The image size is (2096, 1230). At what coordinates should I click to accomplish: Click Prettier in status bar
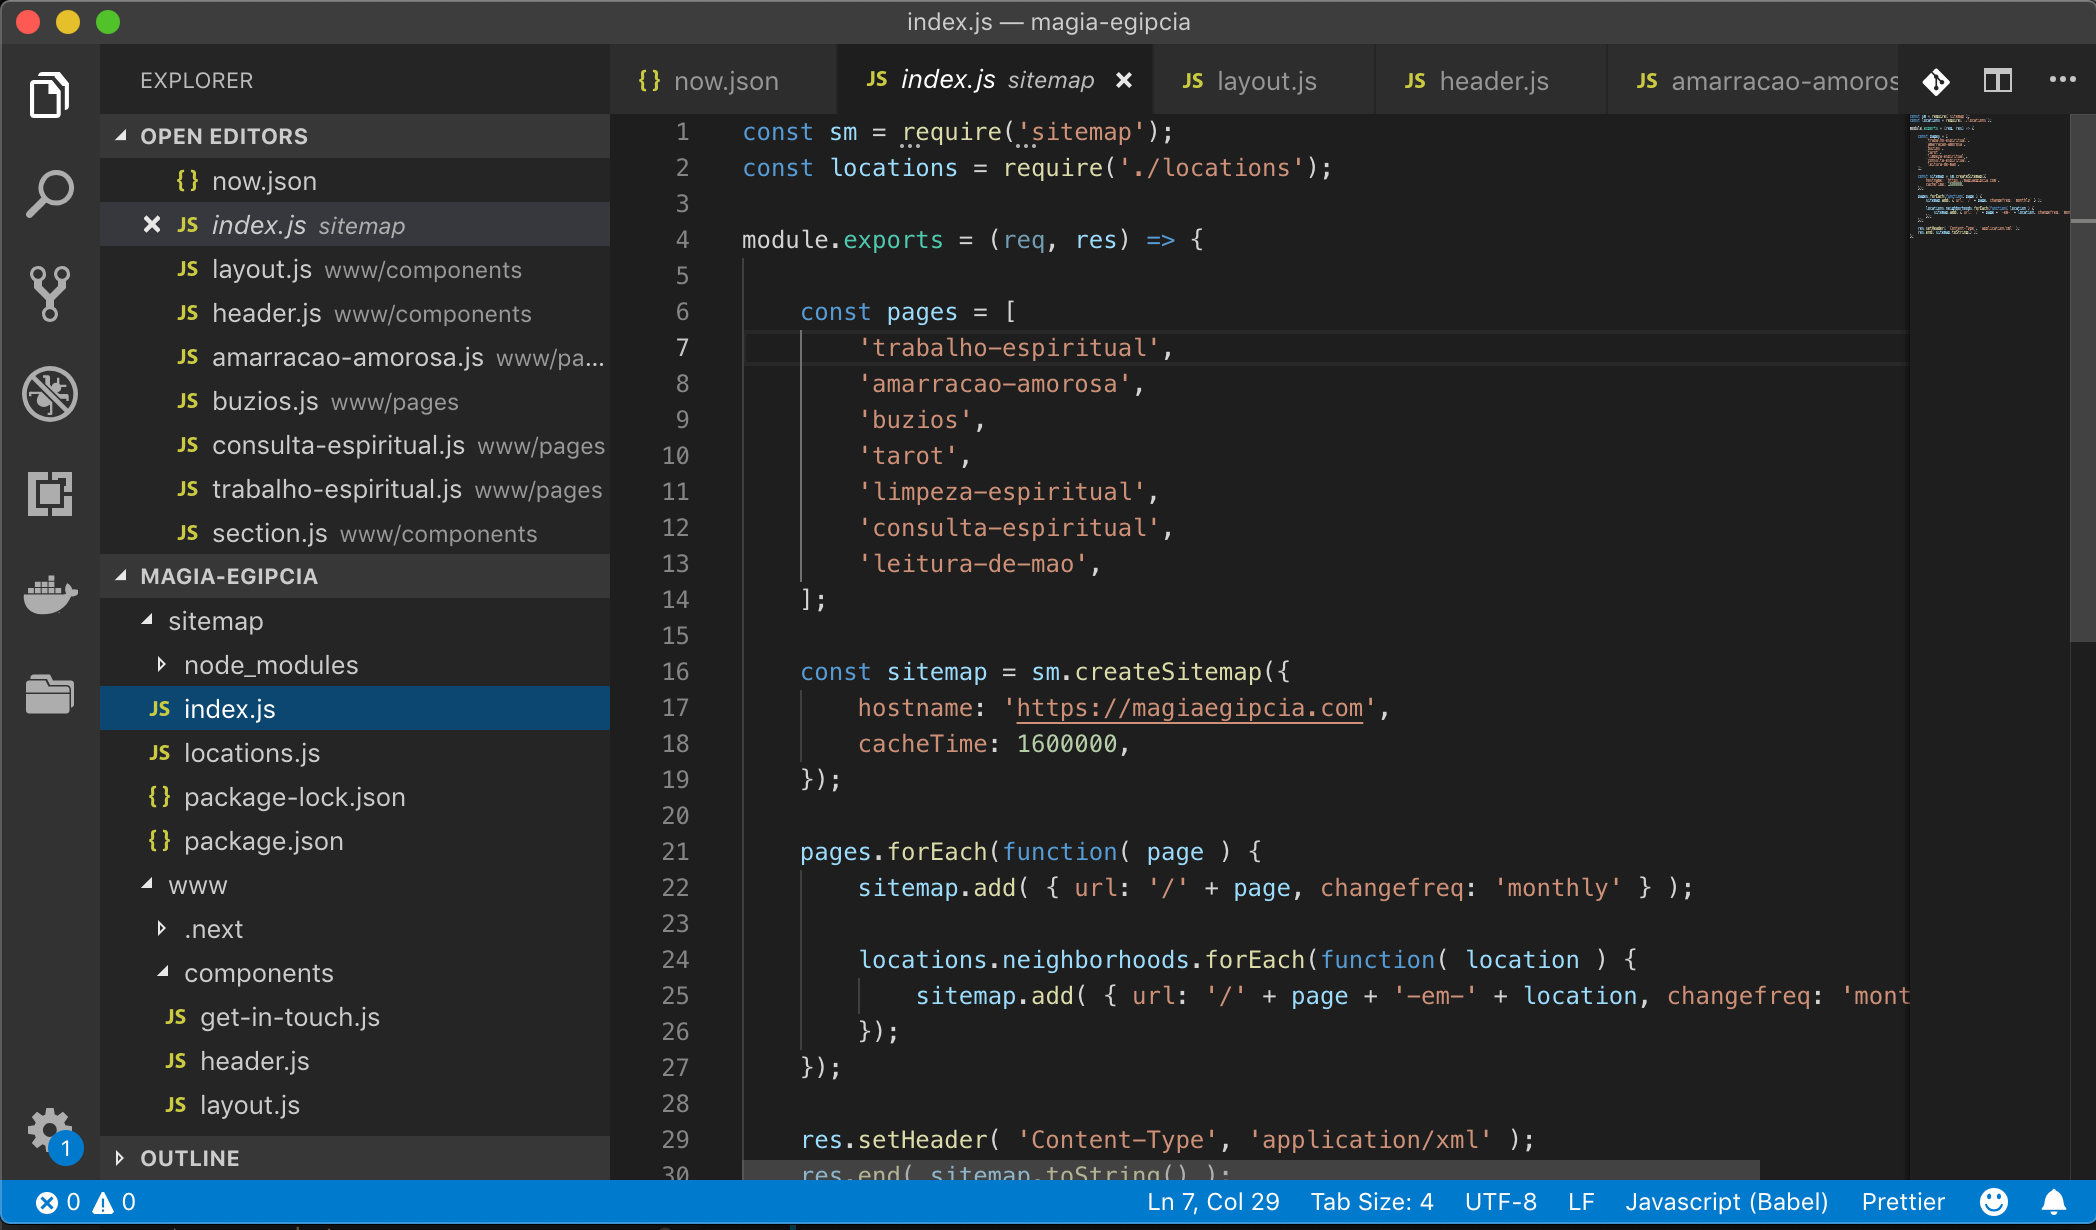1903,1202
